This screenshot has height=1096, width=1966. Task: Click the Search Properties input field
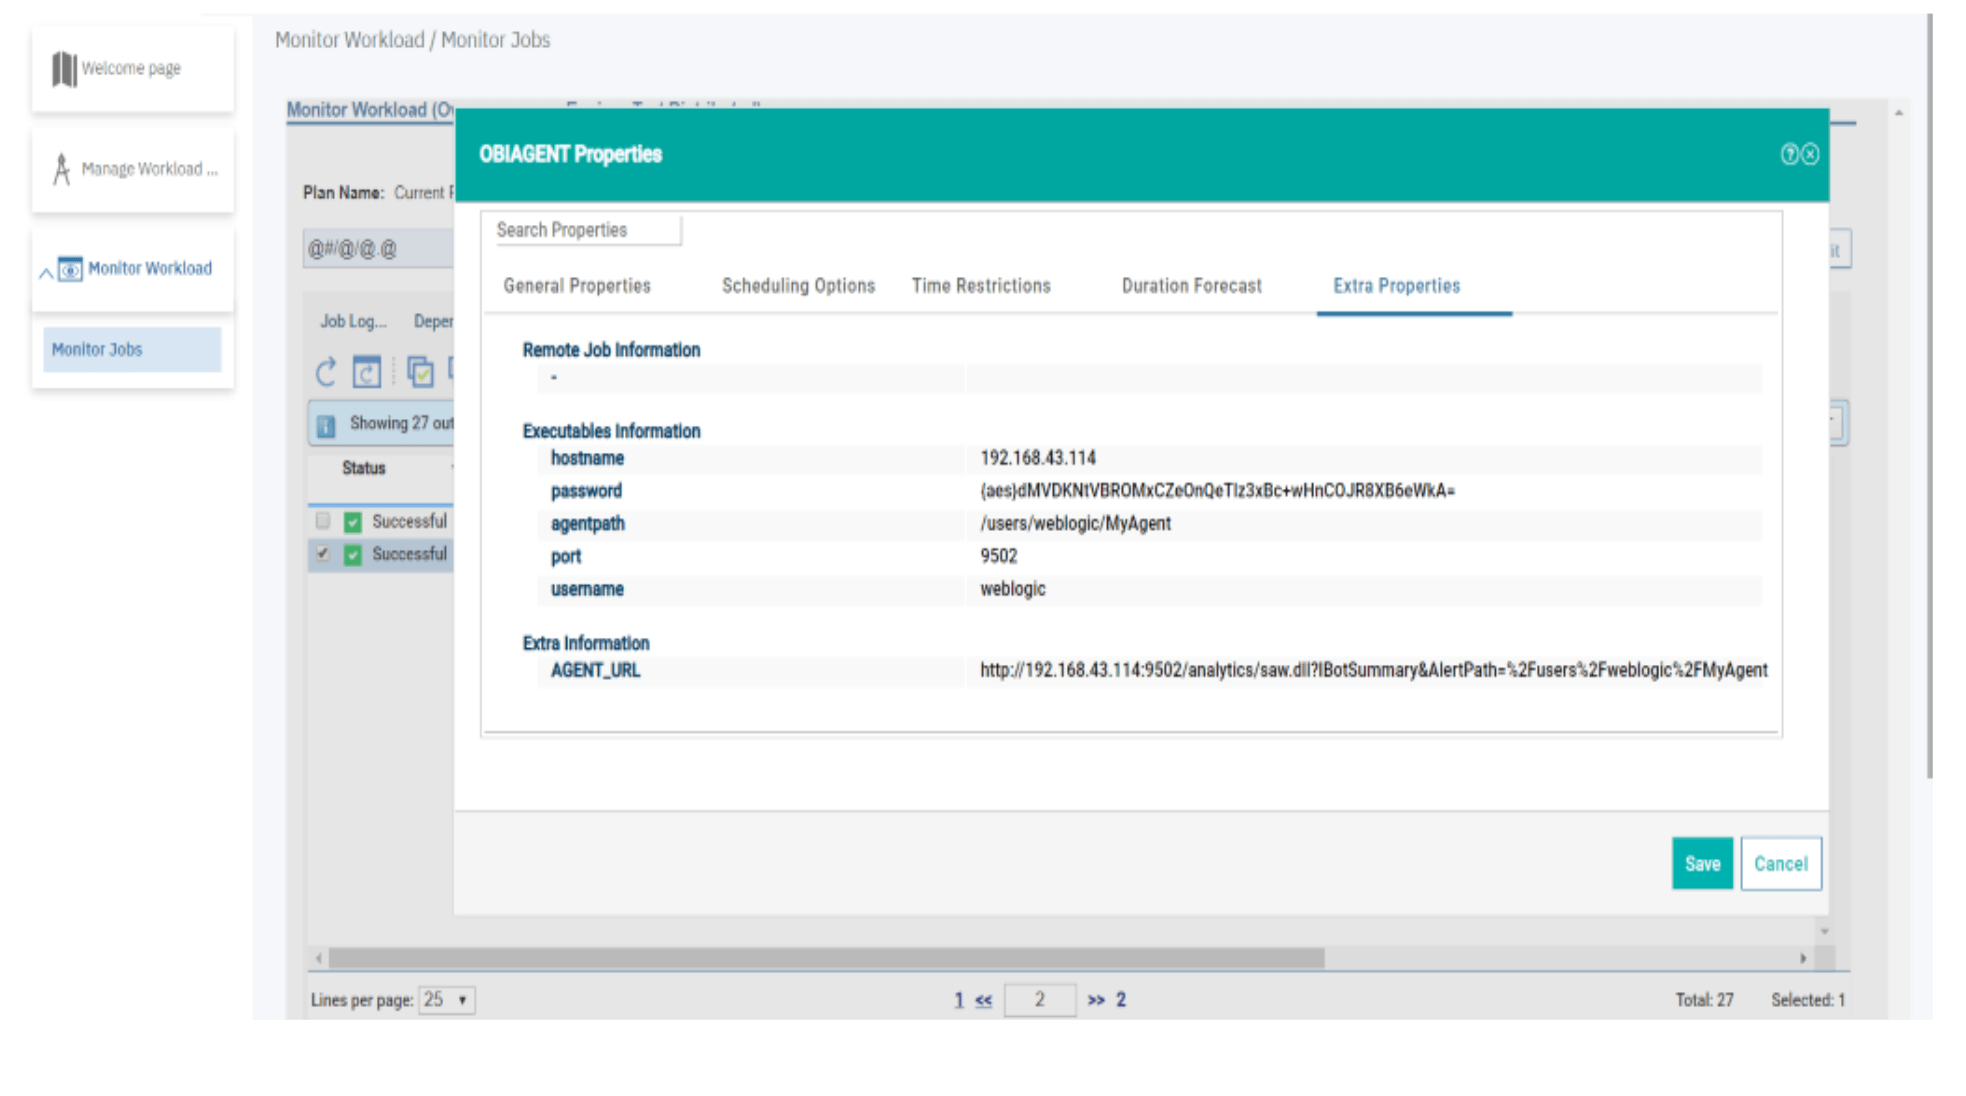[586, 230]
